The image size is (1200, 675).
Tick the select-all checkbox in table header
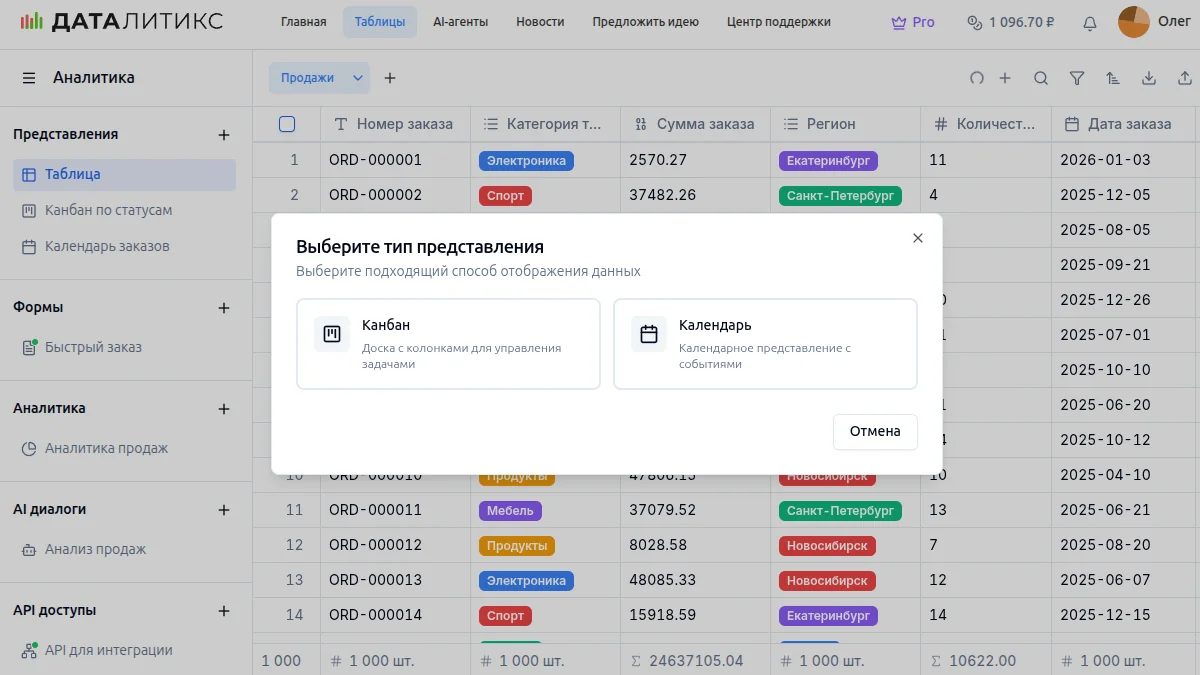(x=287, y=124)
